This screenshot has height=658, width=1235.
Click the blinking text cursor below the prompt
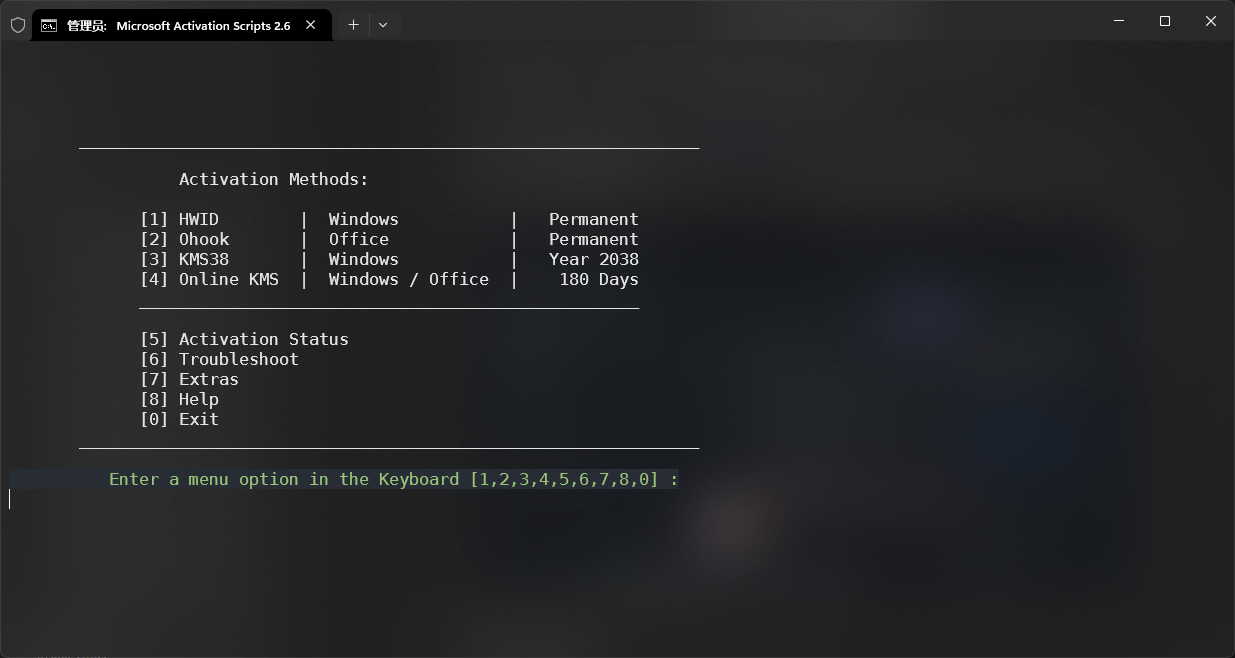coord(10,499)
